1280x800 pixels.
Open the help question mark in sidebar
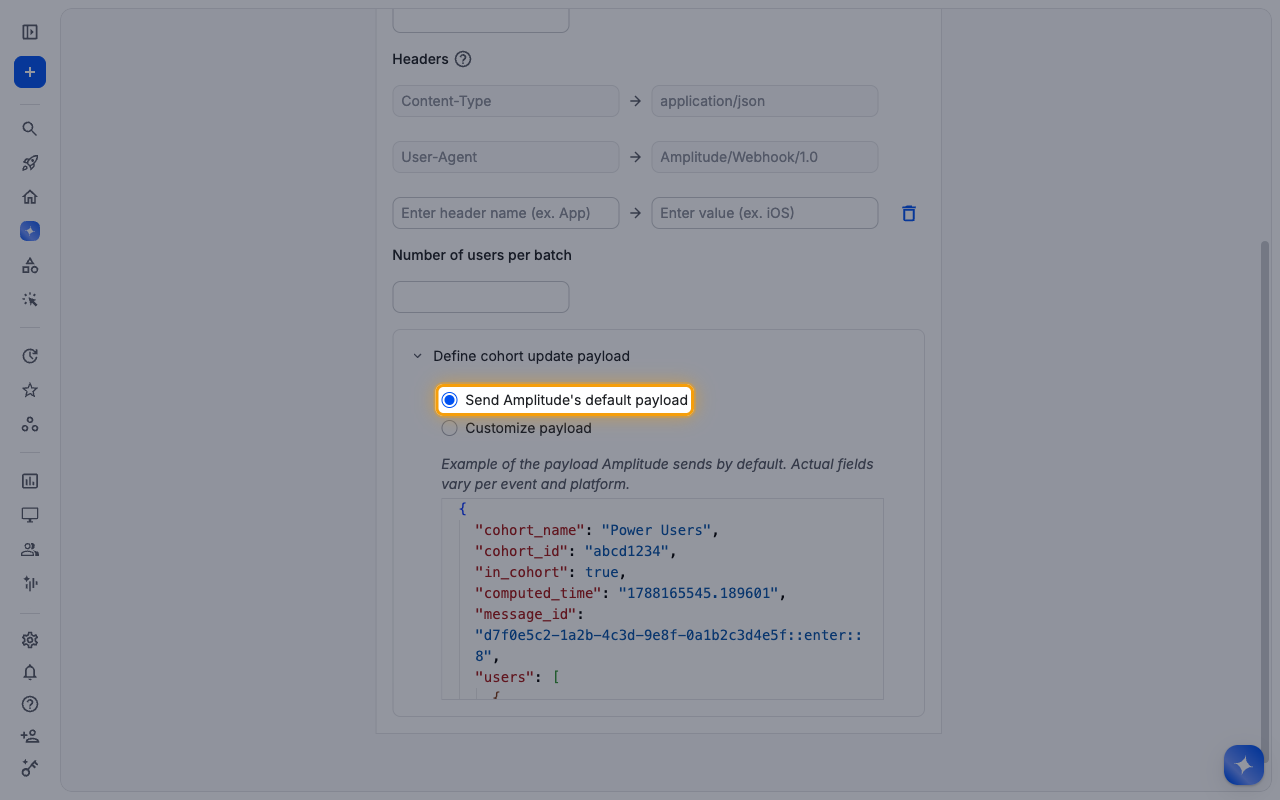[30, 704]
